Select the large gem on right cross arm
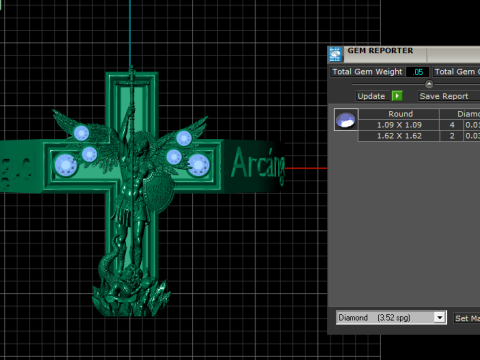Screen dimensions: 480x360 (199, 165)
